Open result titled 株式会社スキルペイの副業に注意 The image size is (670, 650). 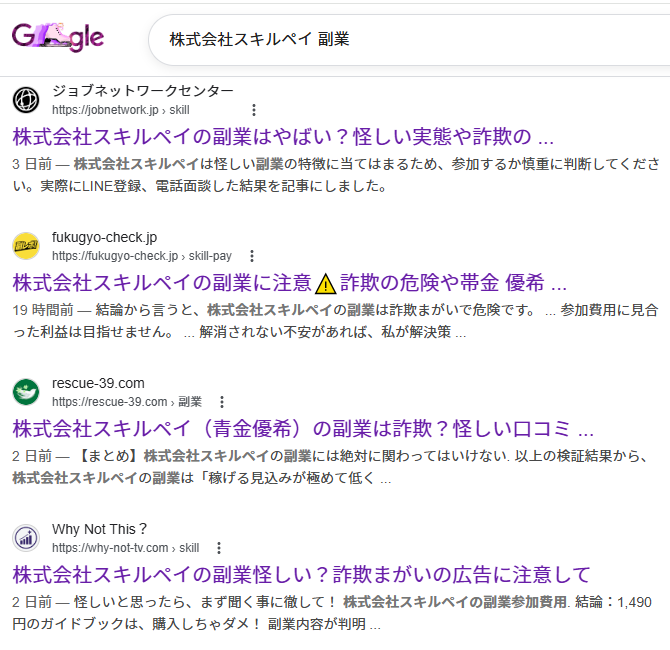(290, 283)
